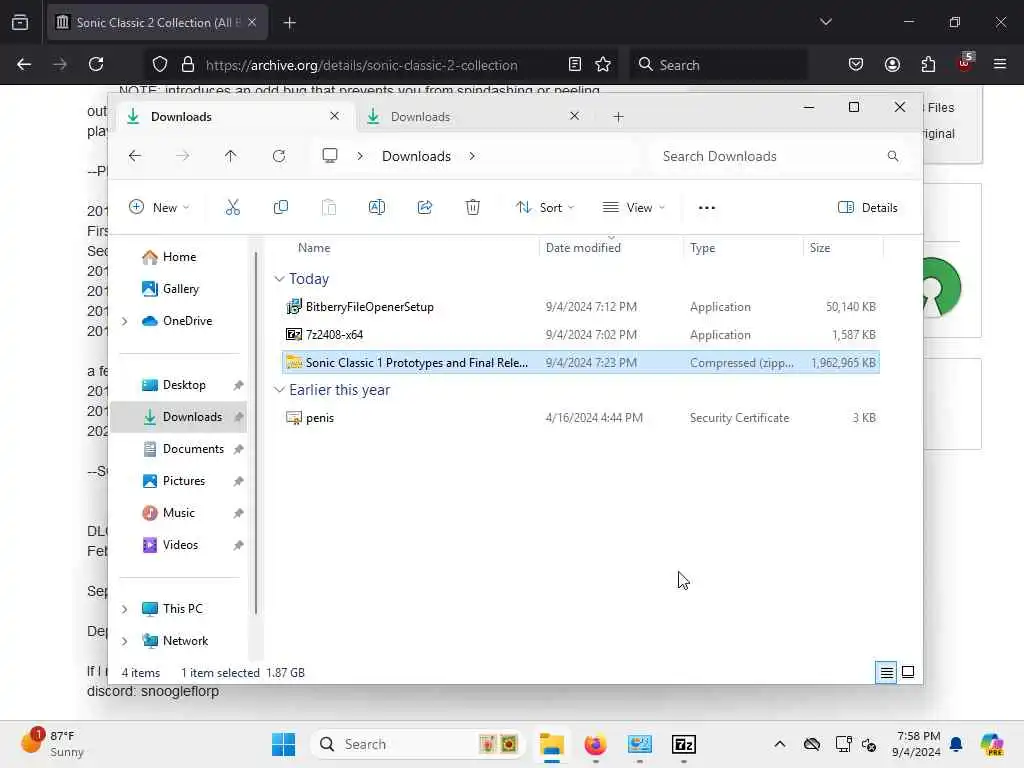Expand the This PC tree node
The height and width of the screenshot is (768, 1024).
(125, 609)
